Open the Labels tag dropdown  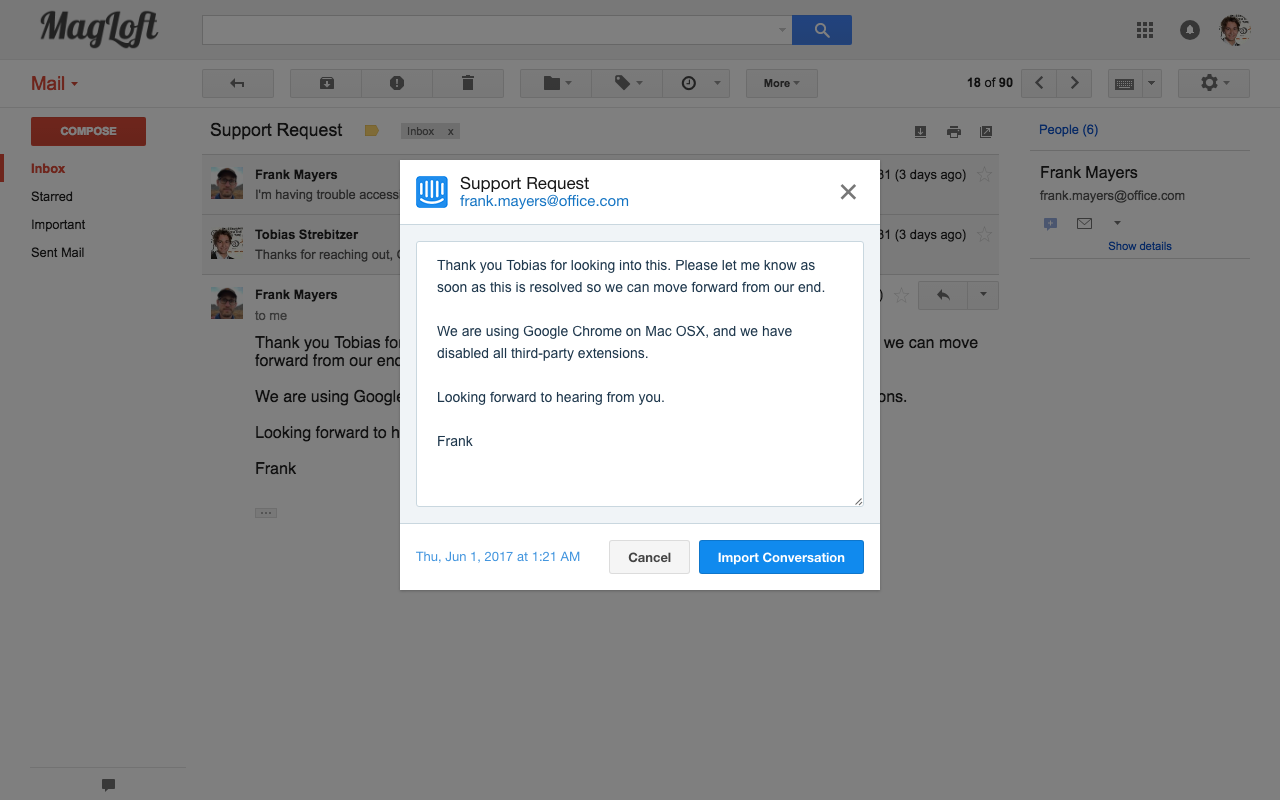627,83
